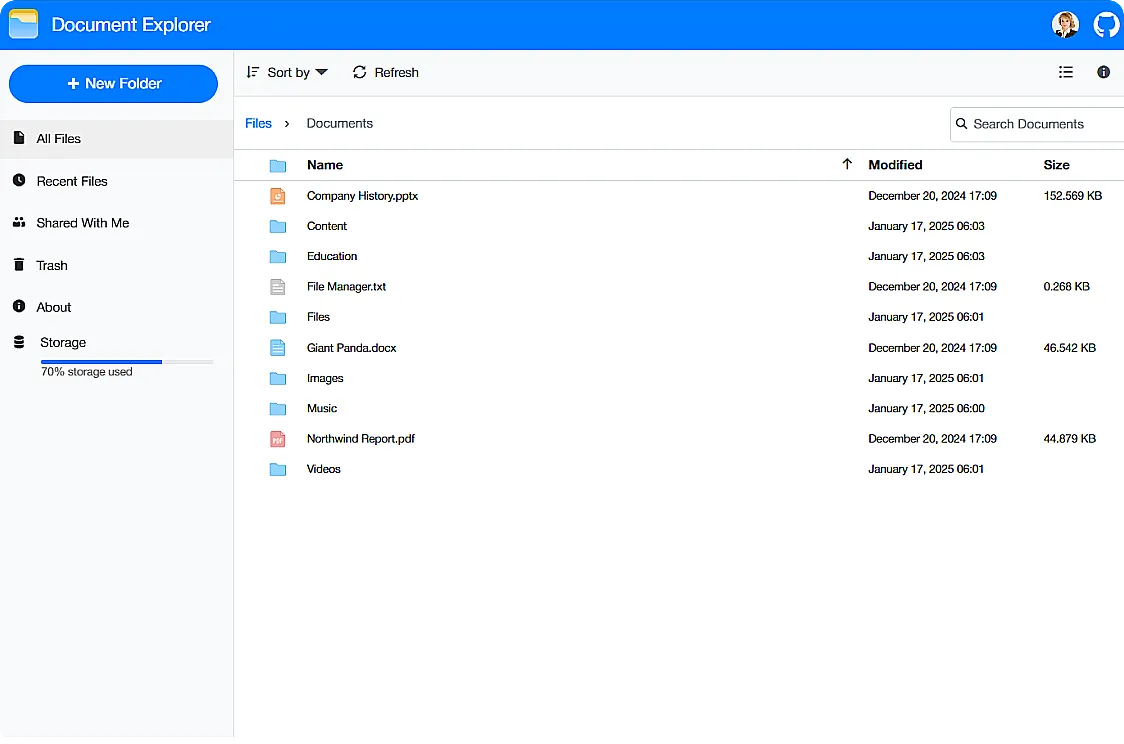Viewport: 1124px width, 744px height.
Task: Open the GitHub repository icon
Action: 1106,24
